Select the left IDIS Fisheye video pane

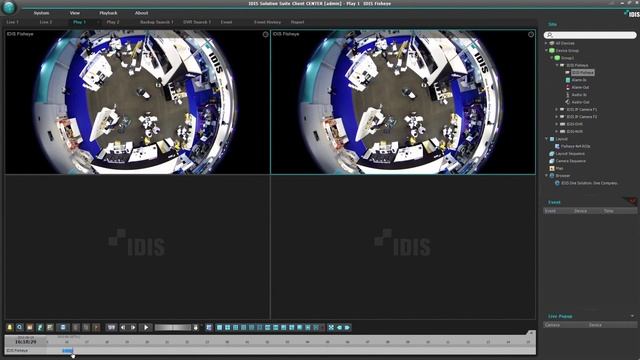coord(137,102)
